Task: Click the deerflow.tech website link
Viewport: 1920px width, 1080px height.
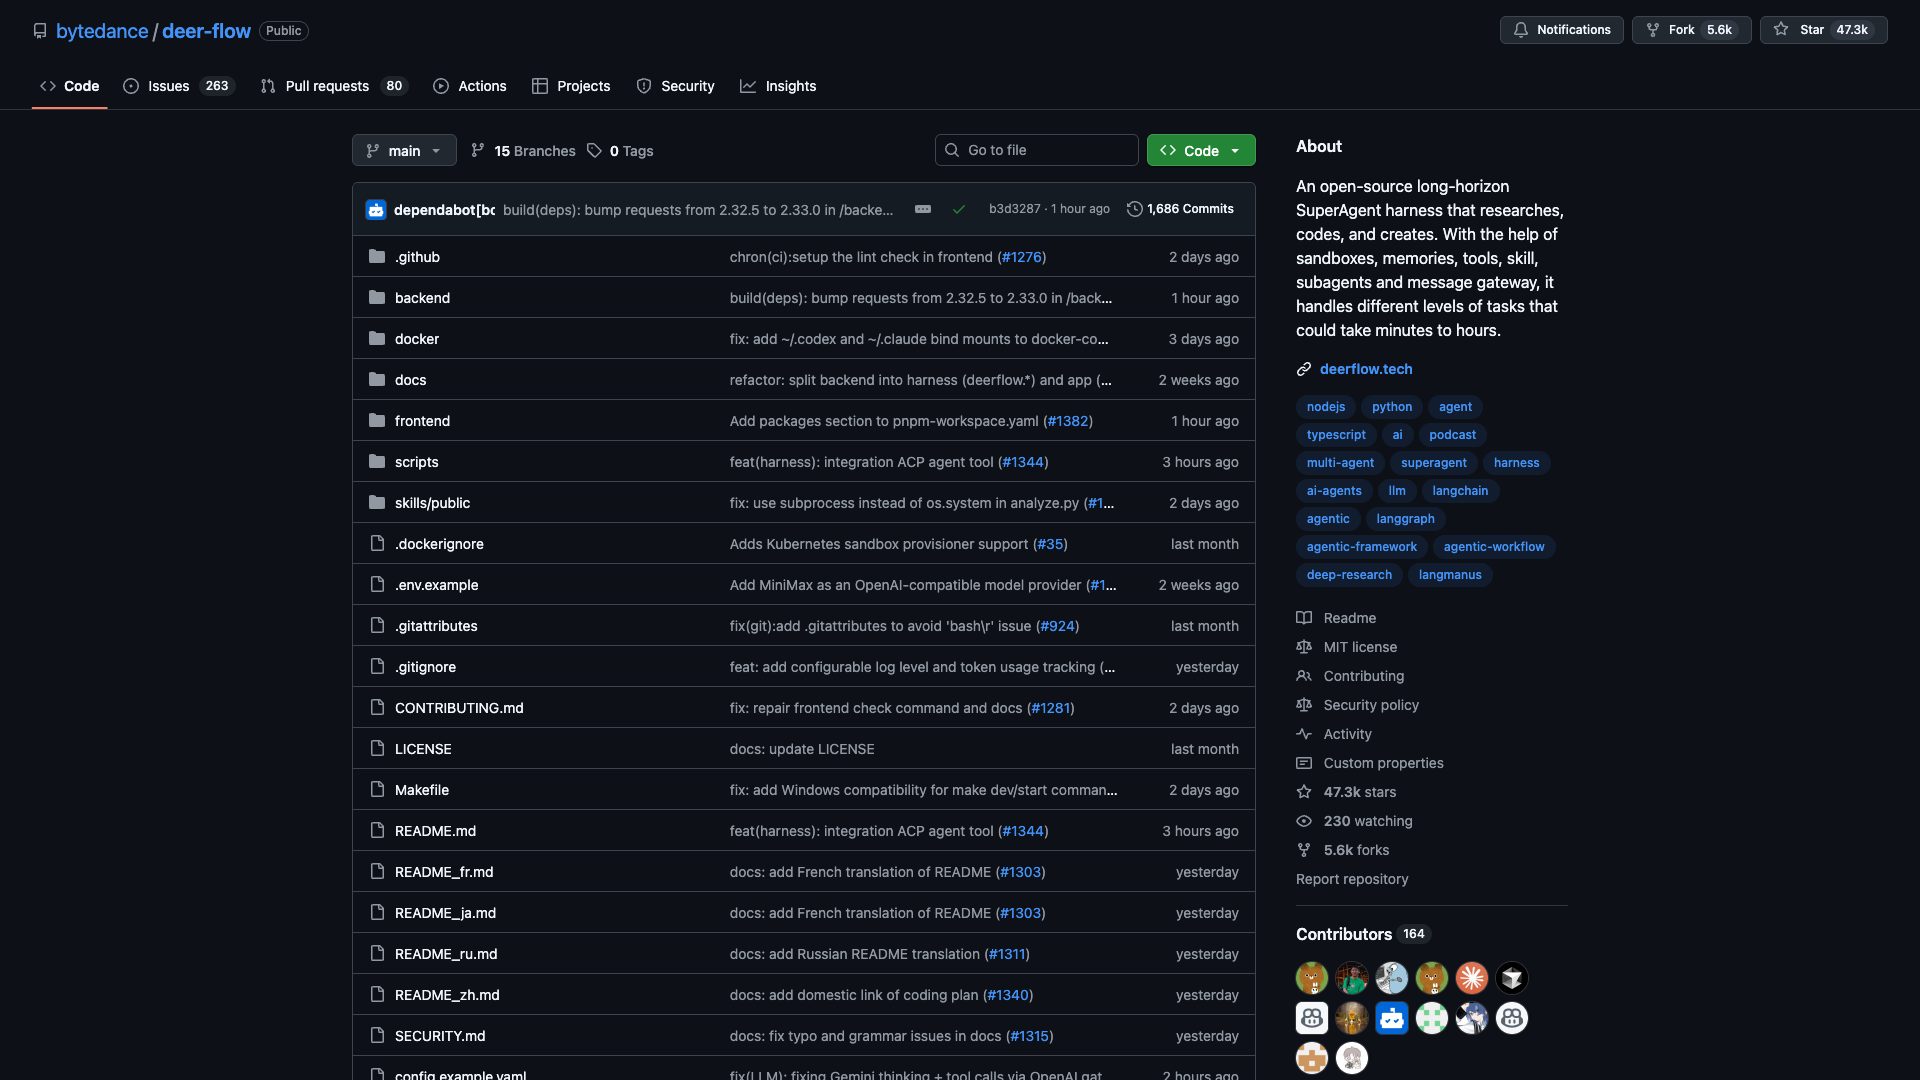Action: pyautogui.click(x=1365, y=368)
